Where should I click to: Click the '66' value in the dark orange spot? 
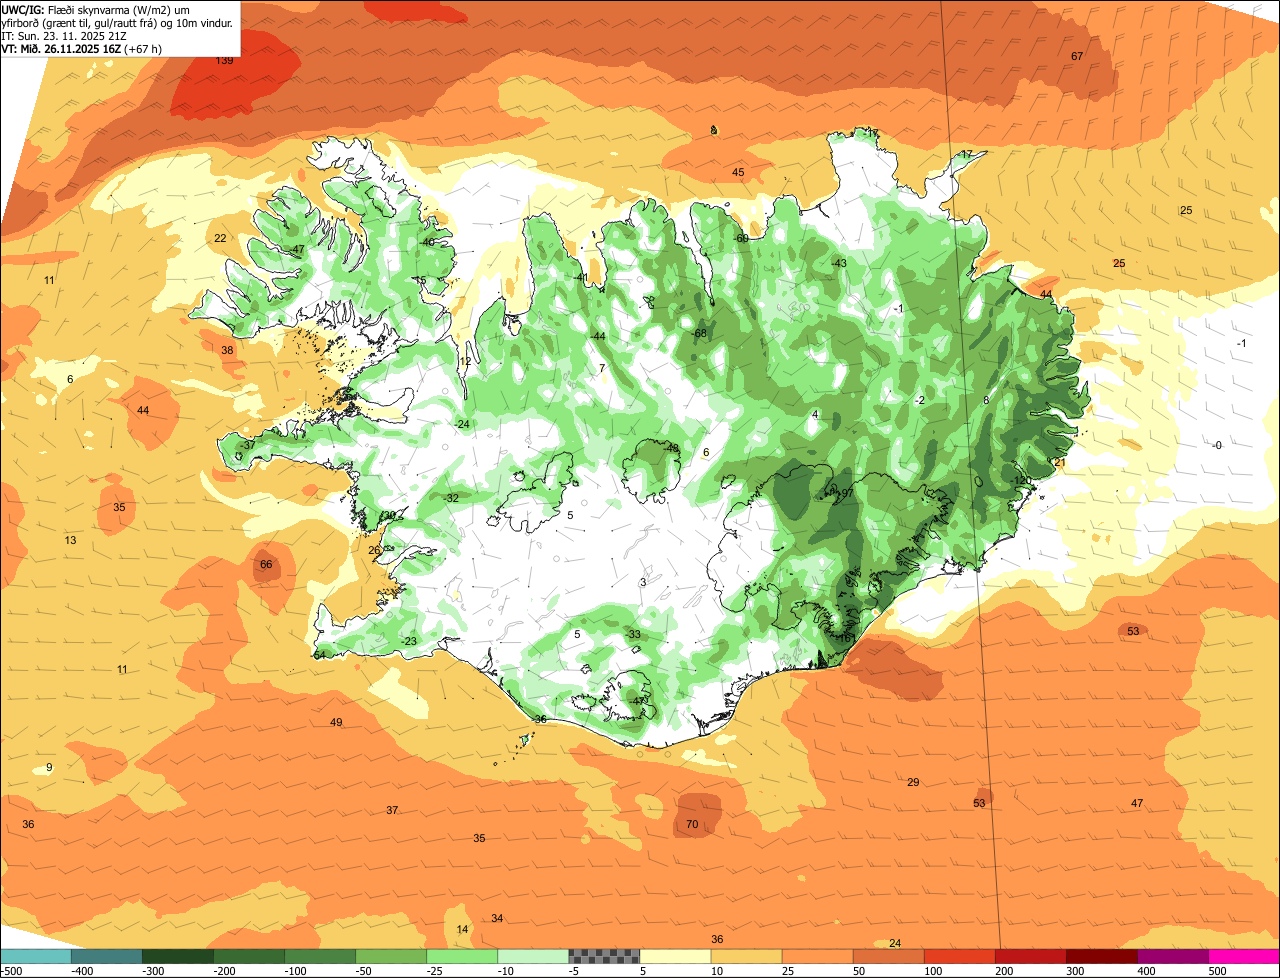266,565
